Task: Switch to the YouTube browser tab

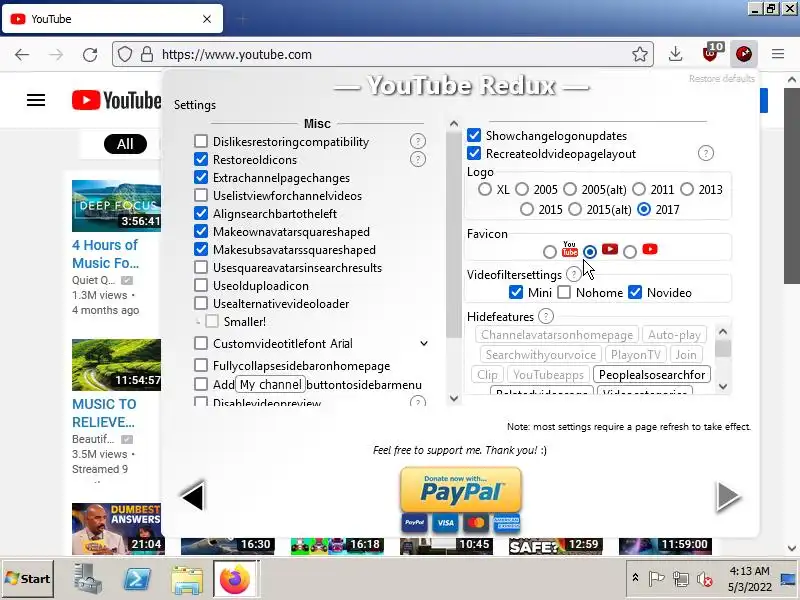Action: click(112, 19)
